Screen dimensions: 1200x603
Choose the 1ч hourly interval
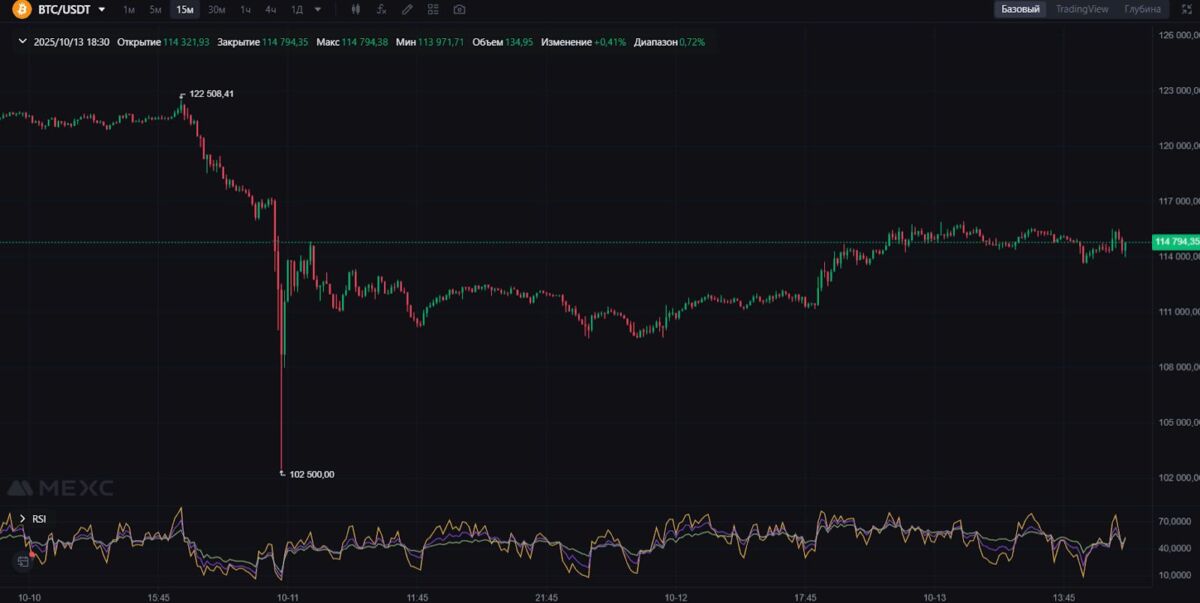click(245, 9)
